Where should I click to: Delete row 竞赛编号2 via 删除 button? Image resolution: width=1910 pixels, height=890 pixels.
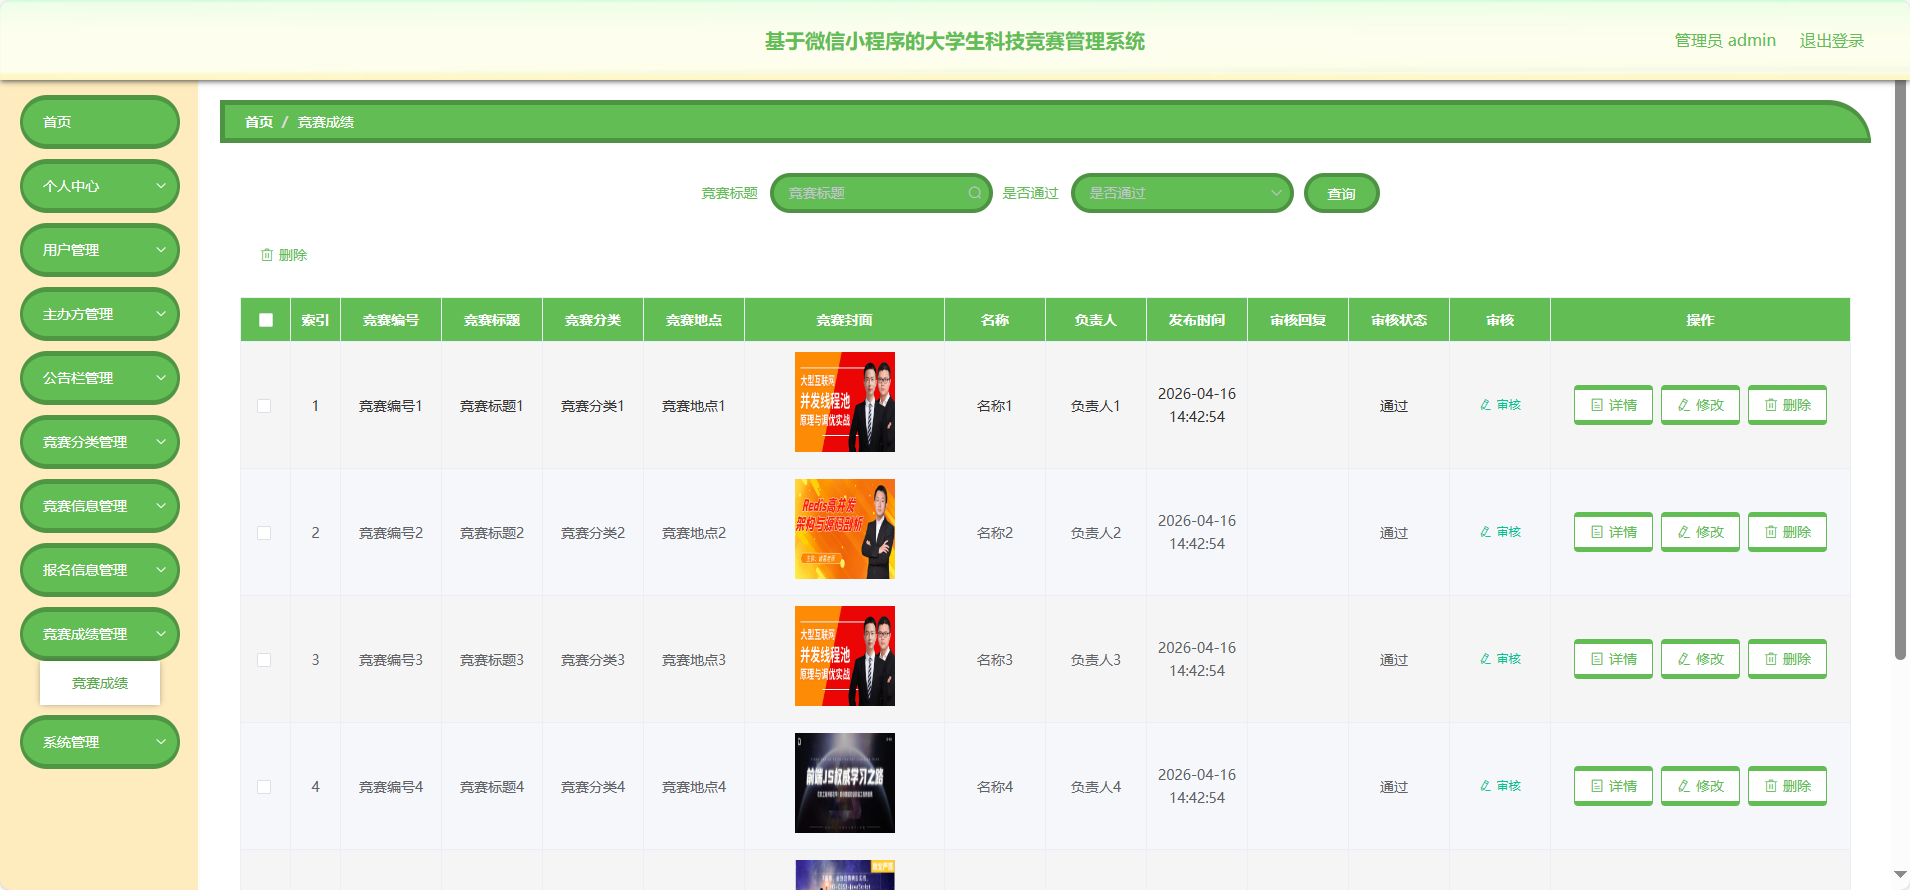coord(1787,532)
